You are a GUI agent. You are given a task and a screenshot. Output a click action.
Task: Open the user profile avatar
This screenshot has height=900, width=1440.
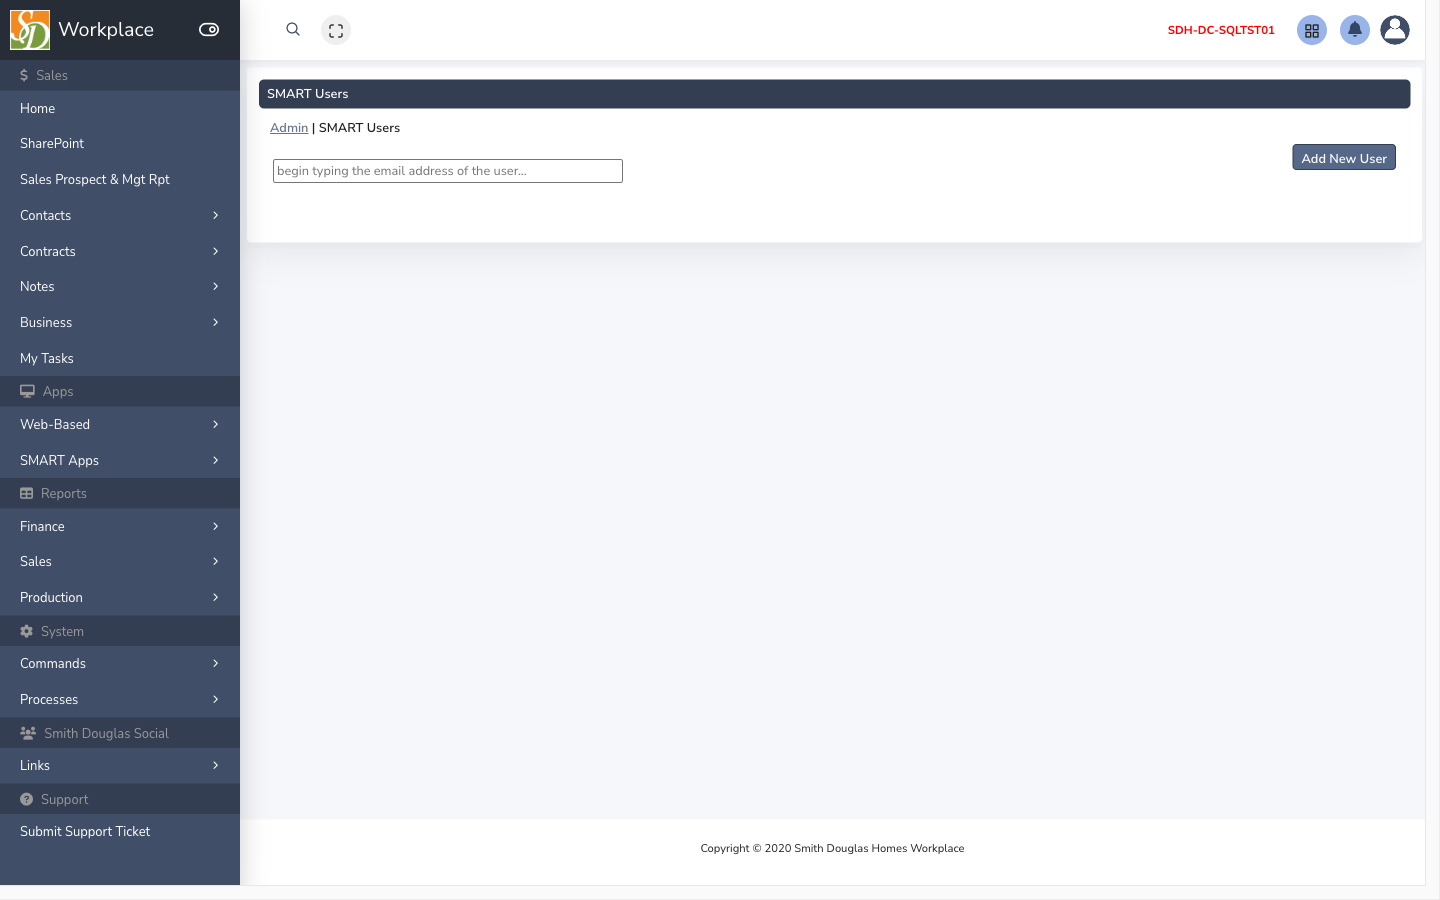[x=1395, y=30]
